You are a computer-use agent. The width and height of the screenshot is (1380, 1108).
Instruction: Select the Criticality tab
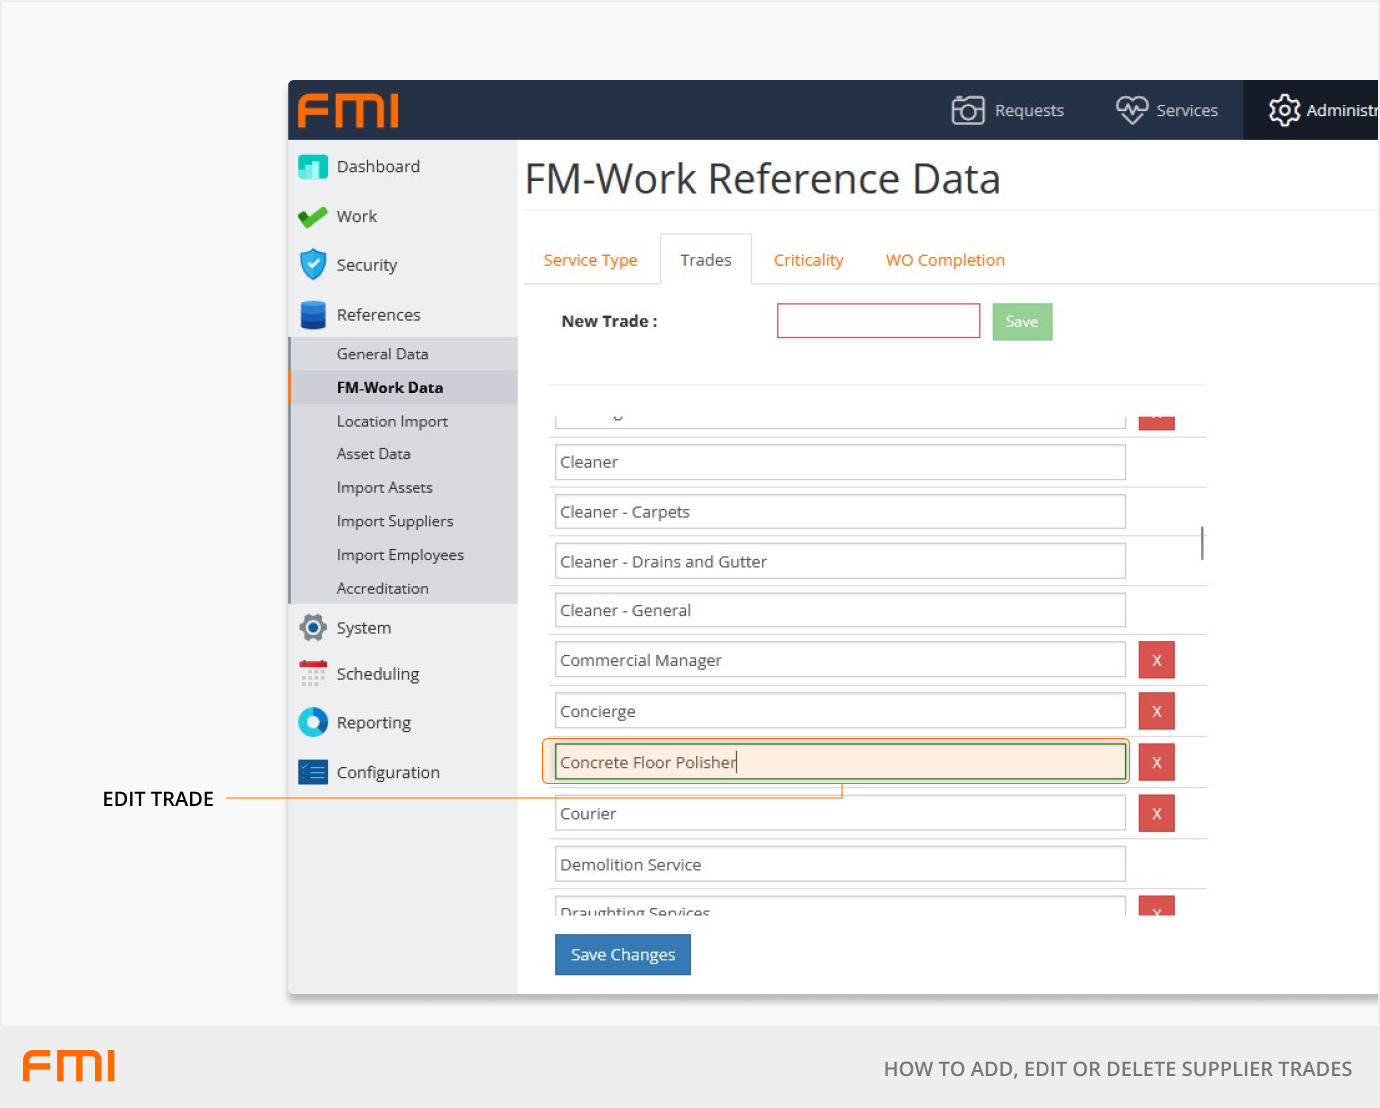(x=808, y=260)
